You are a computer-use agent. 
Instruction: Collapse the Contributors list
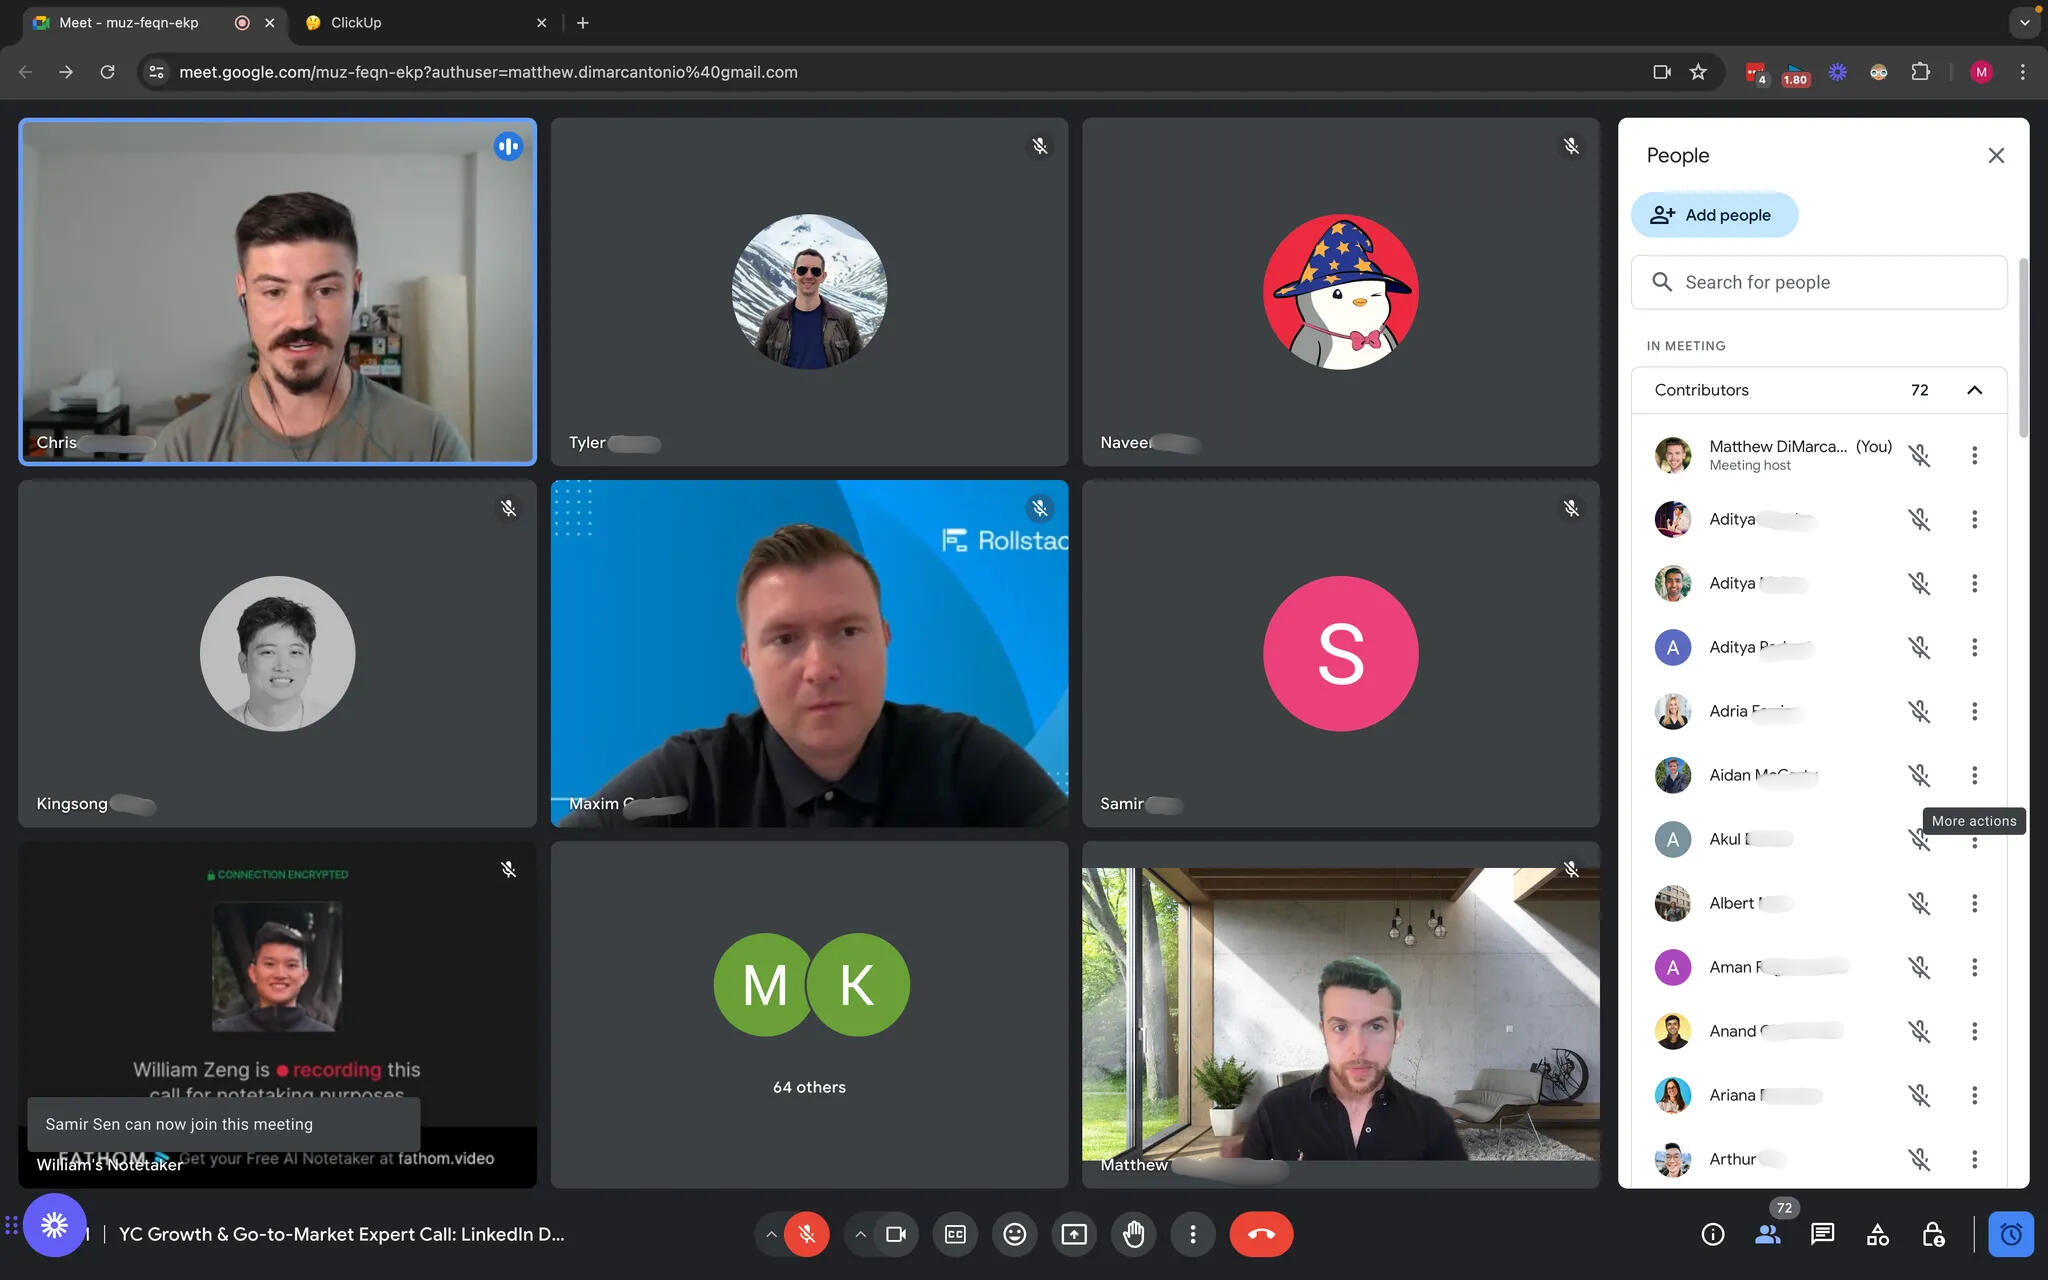point(1974,390)
